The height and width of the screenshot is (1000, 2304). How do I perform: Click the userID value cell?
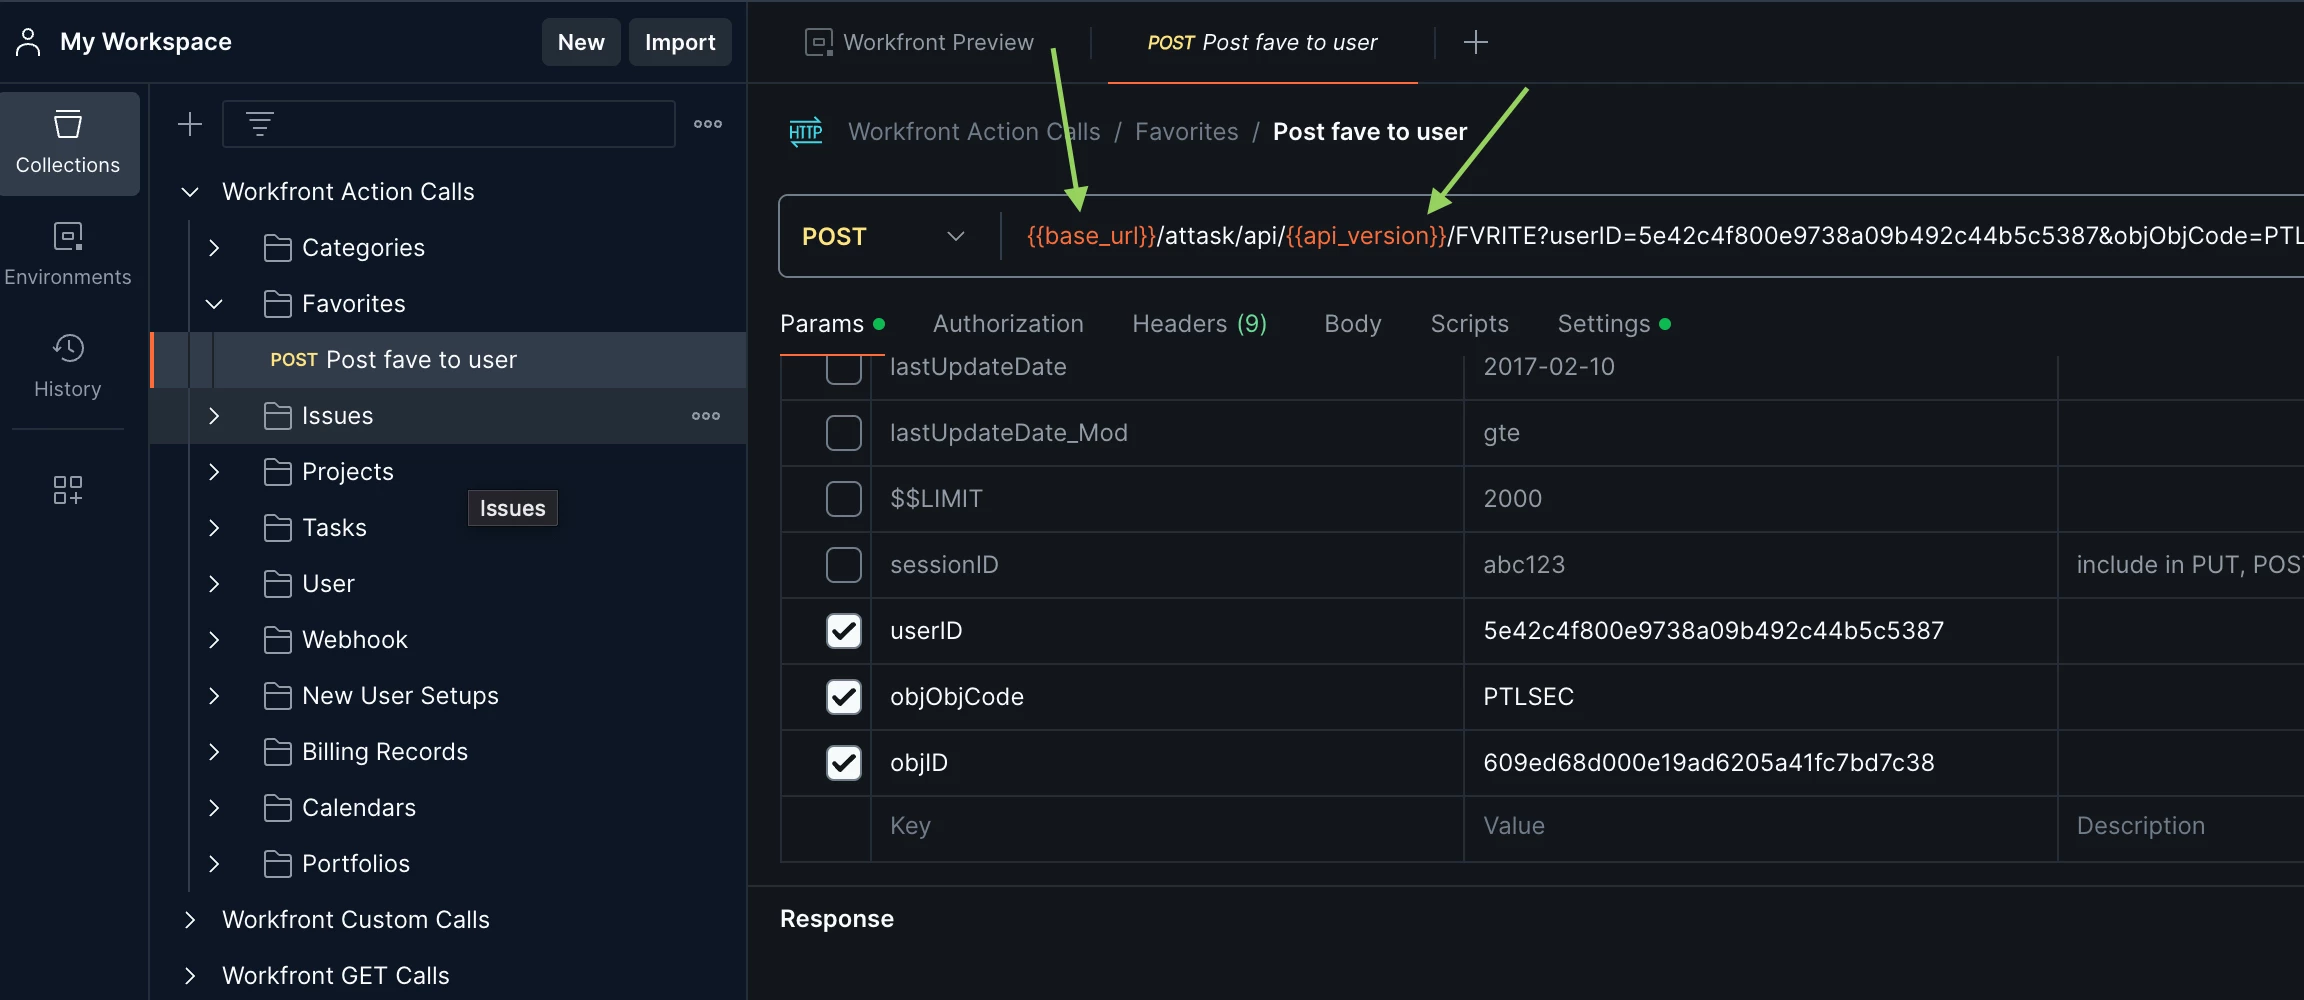point(1760,631)
